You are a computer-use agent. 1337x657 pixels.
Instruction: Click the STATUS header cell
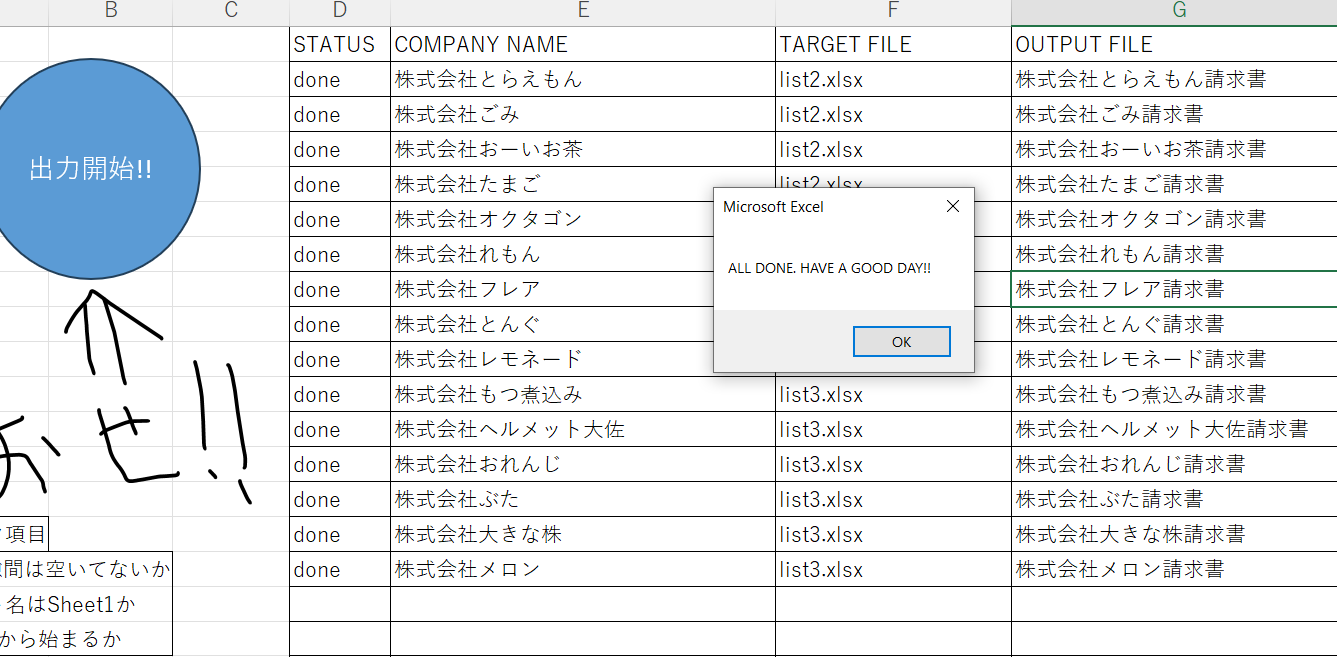click(335, 45)
